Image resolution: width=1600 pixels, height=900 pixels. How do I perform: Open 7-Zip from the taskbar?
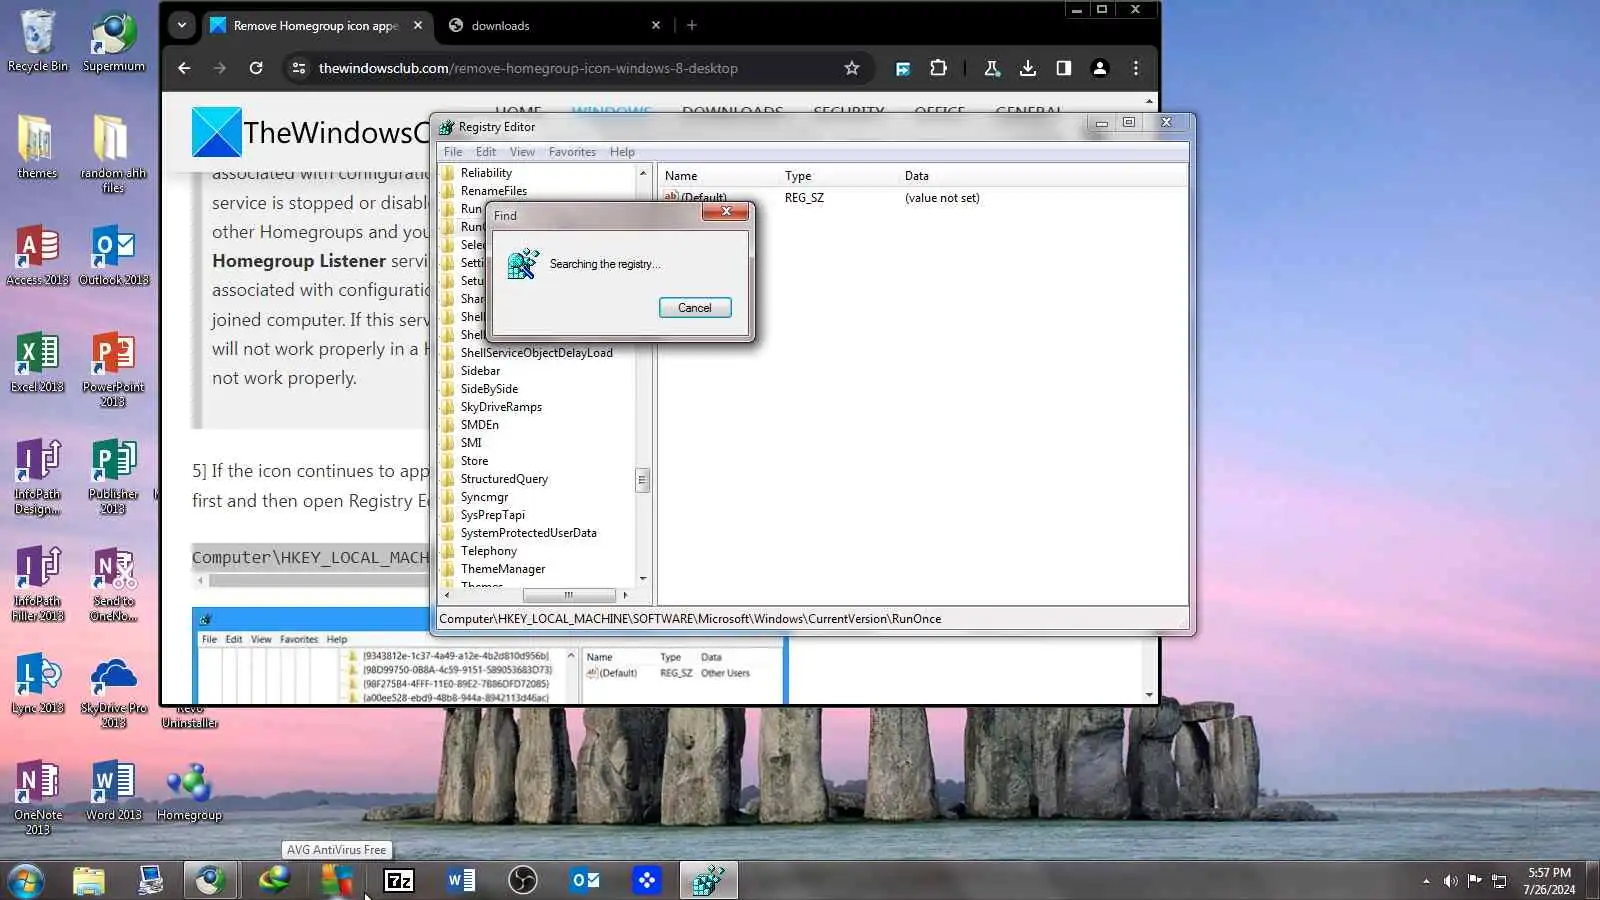399,880
